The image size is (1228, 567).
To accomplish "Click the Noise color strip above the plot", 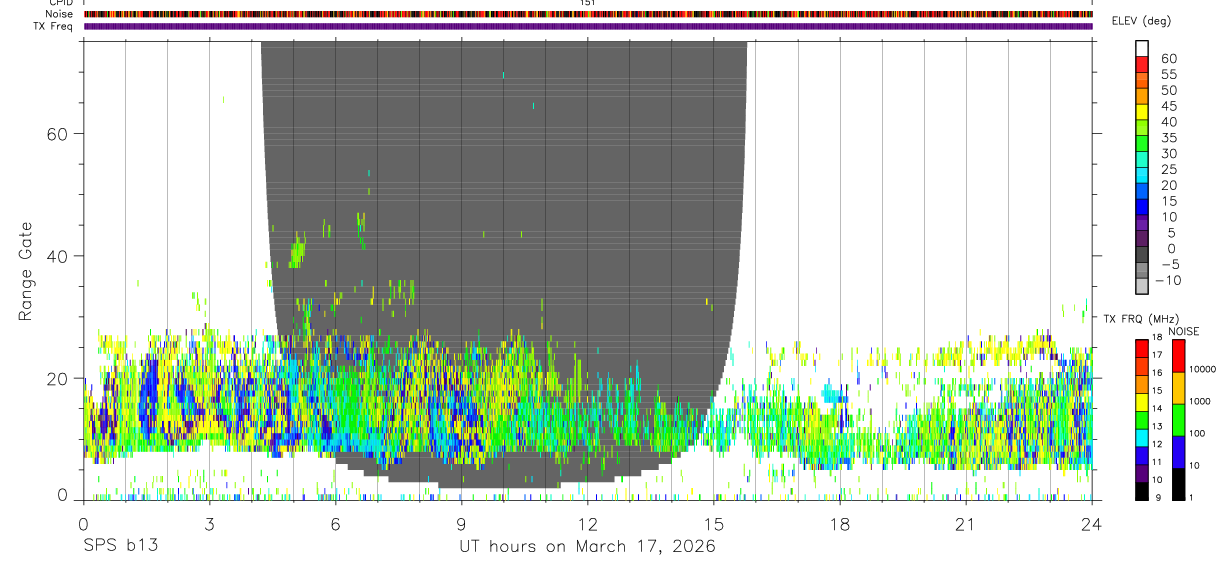I will click(588, 14).
